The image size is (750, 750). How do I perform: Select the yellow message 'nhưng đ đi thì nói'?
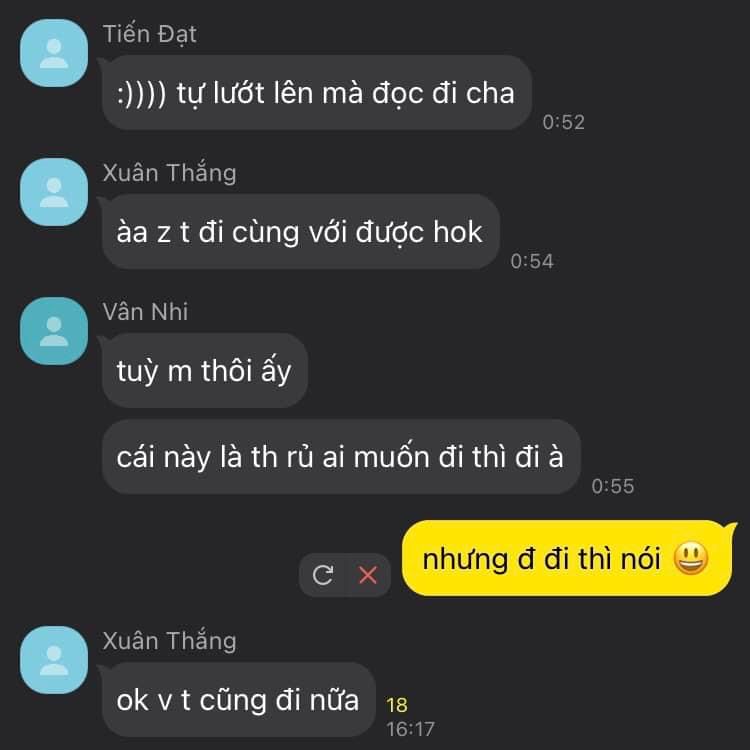click(567, 558)
